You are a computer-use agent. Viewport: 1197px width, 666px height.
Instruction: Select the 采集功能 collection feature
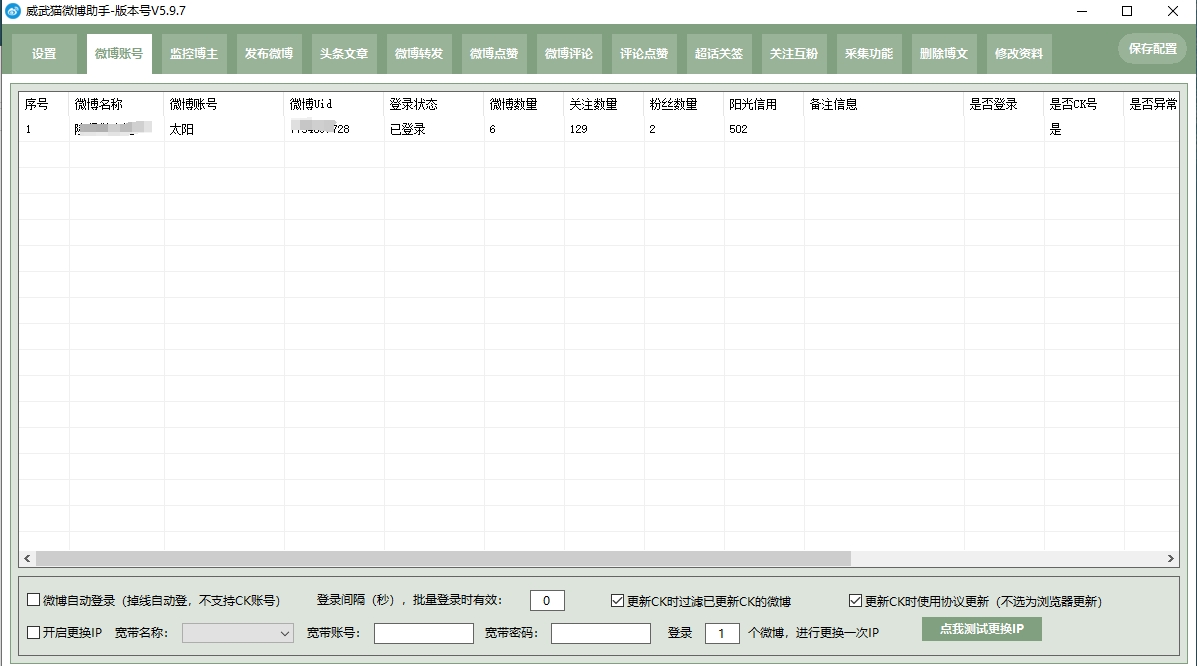pos(868,54)
